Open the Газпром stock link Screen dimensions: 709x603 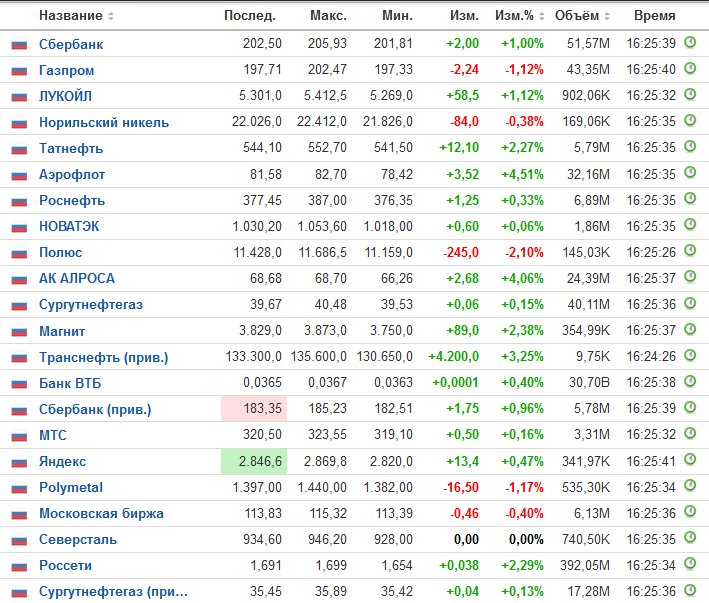[66, 71]
